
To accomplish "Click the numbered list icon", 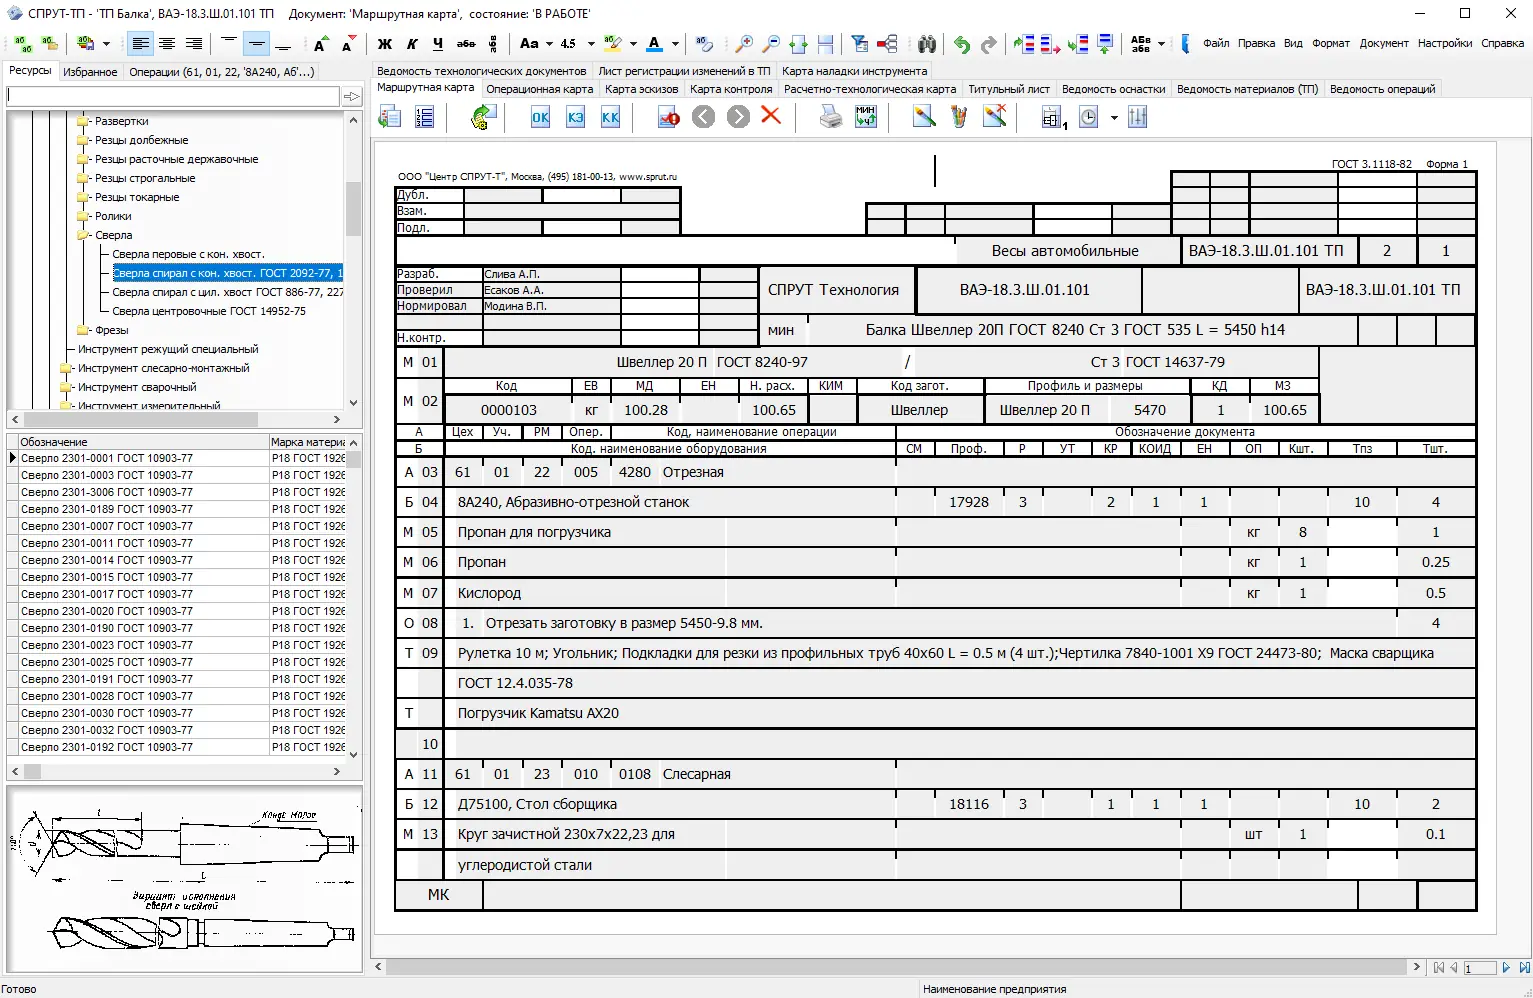I will [424, 117].
